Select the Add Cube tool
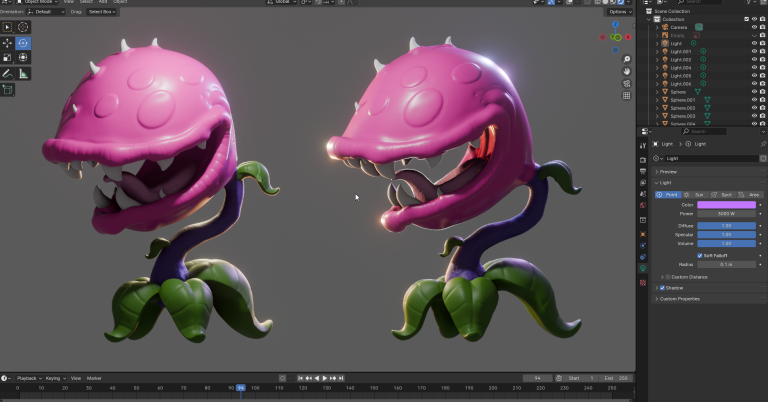This screenshot has height=402, width=768. (7, 90)
